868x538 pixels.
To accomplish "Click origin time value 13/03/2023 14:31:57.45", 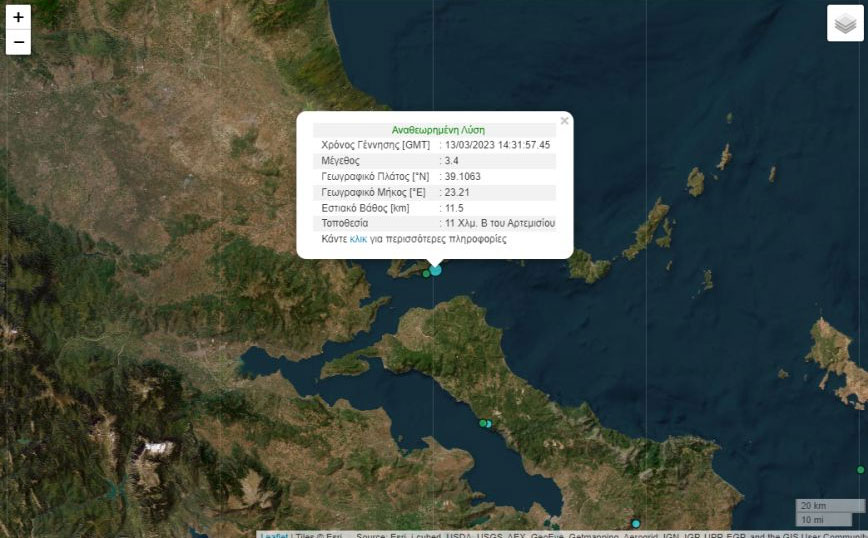I will click(497, 145).
